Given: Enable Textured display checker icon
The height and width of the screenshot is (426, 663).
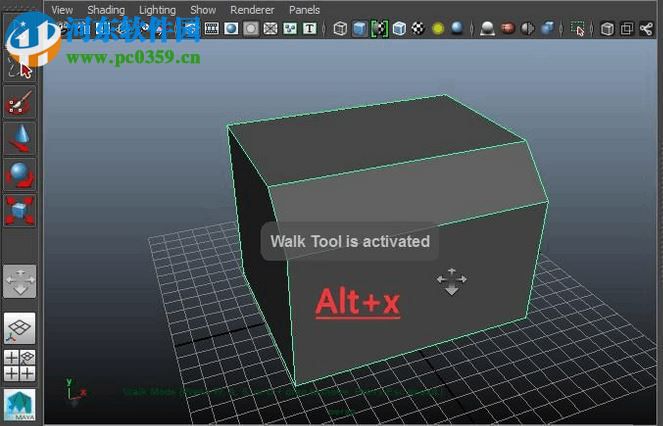Looking at the screenshot, I should pos(418,28).
